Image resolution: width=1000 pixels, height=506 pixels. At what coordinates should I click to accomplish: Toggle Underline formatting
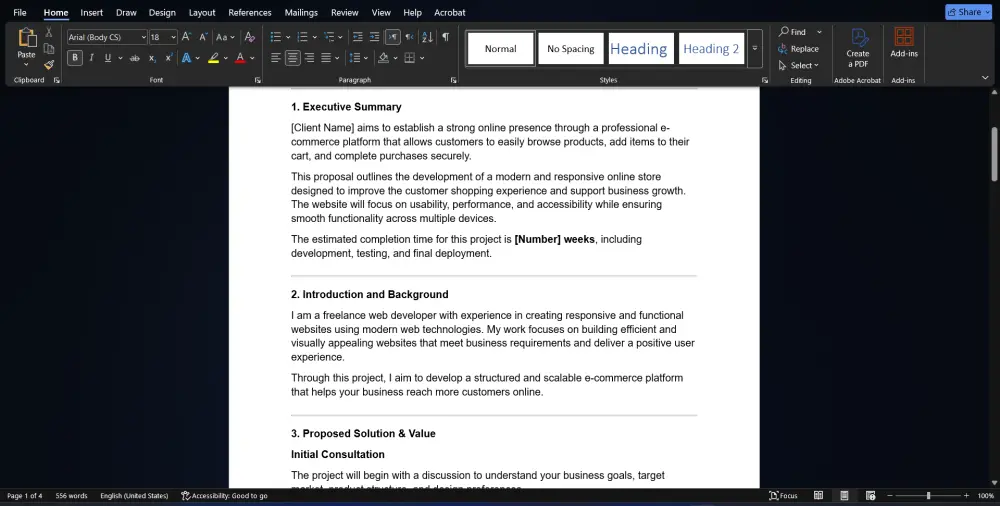tap(108, 58)
